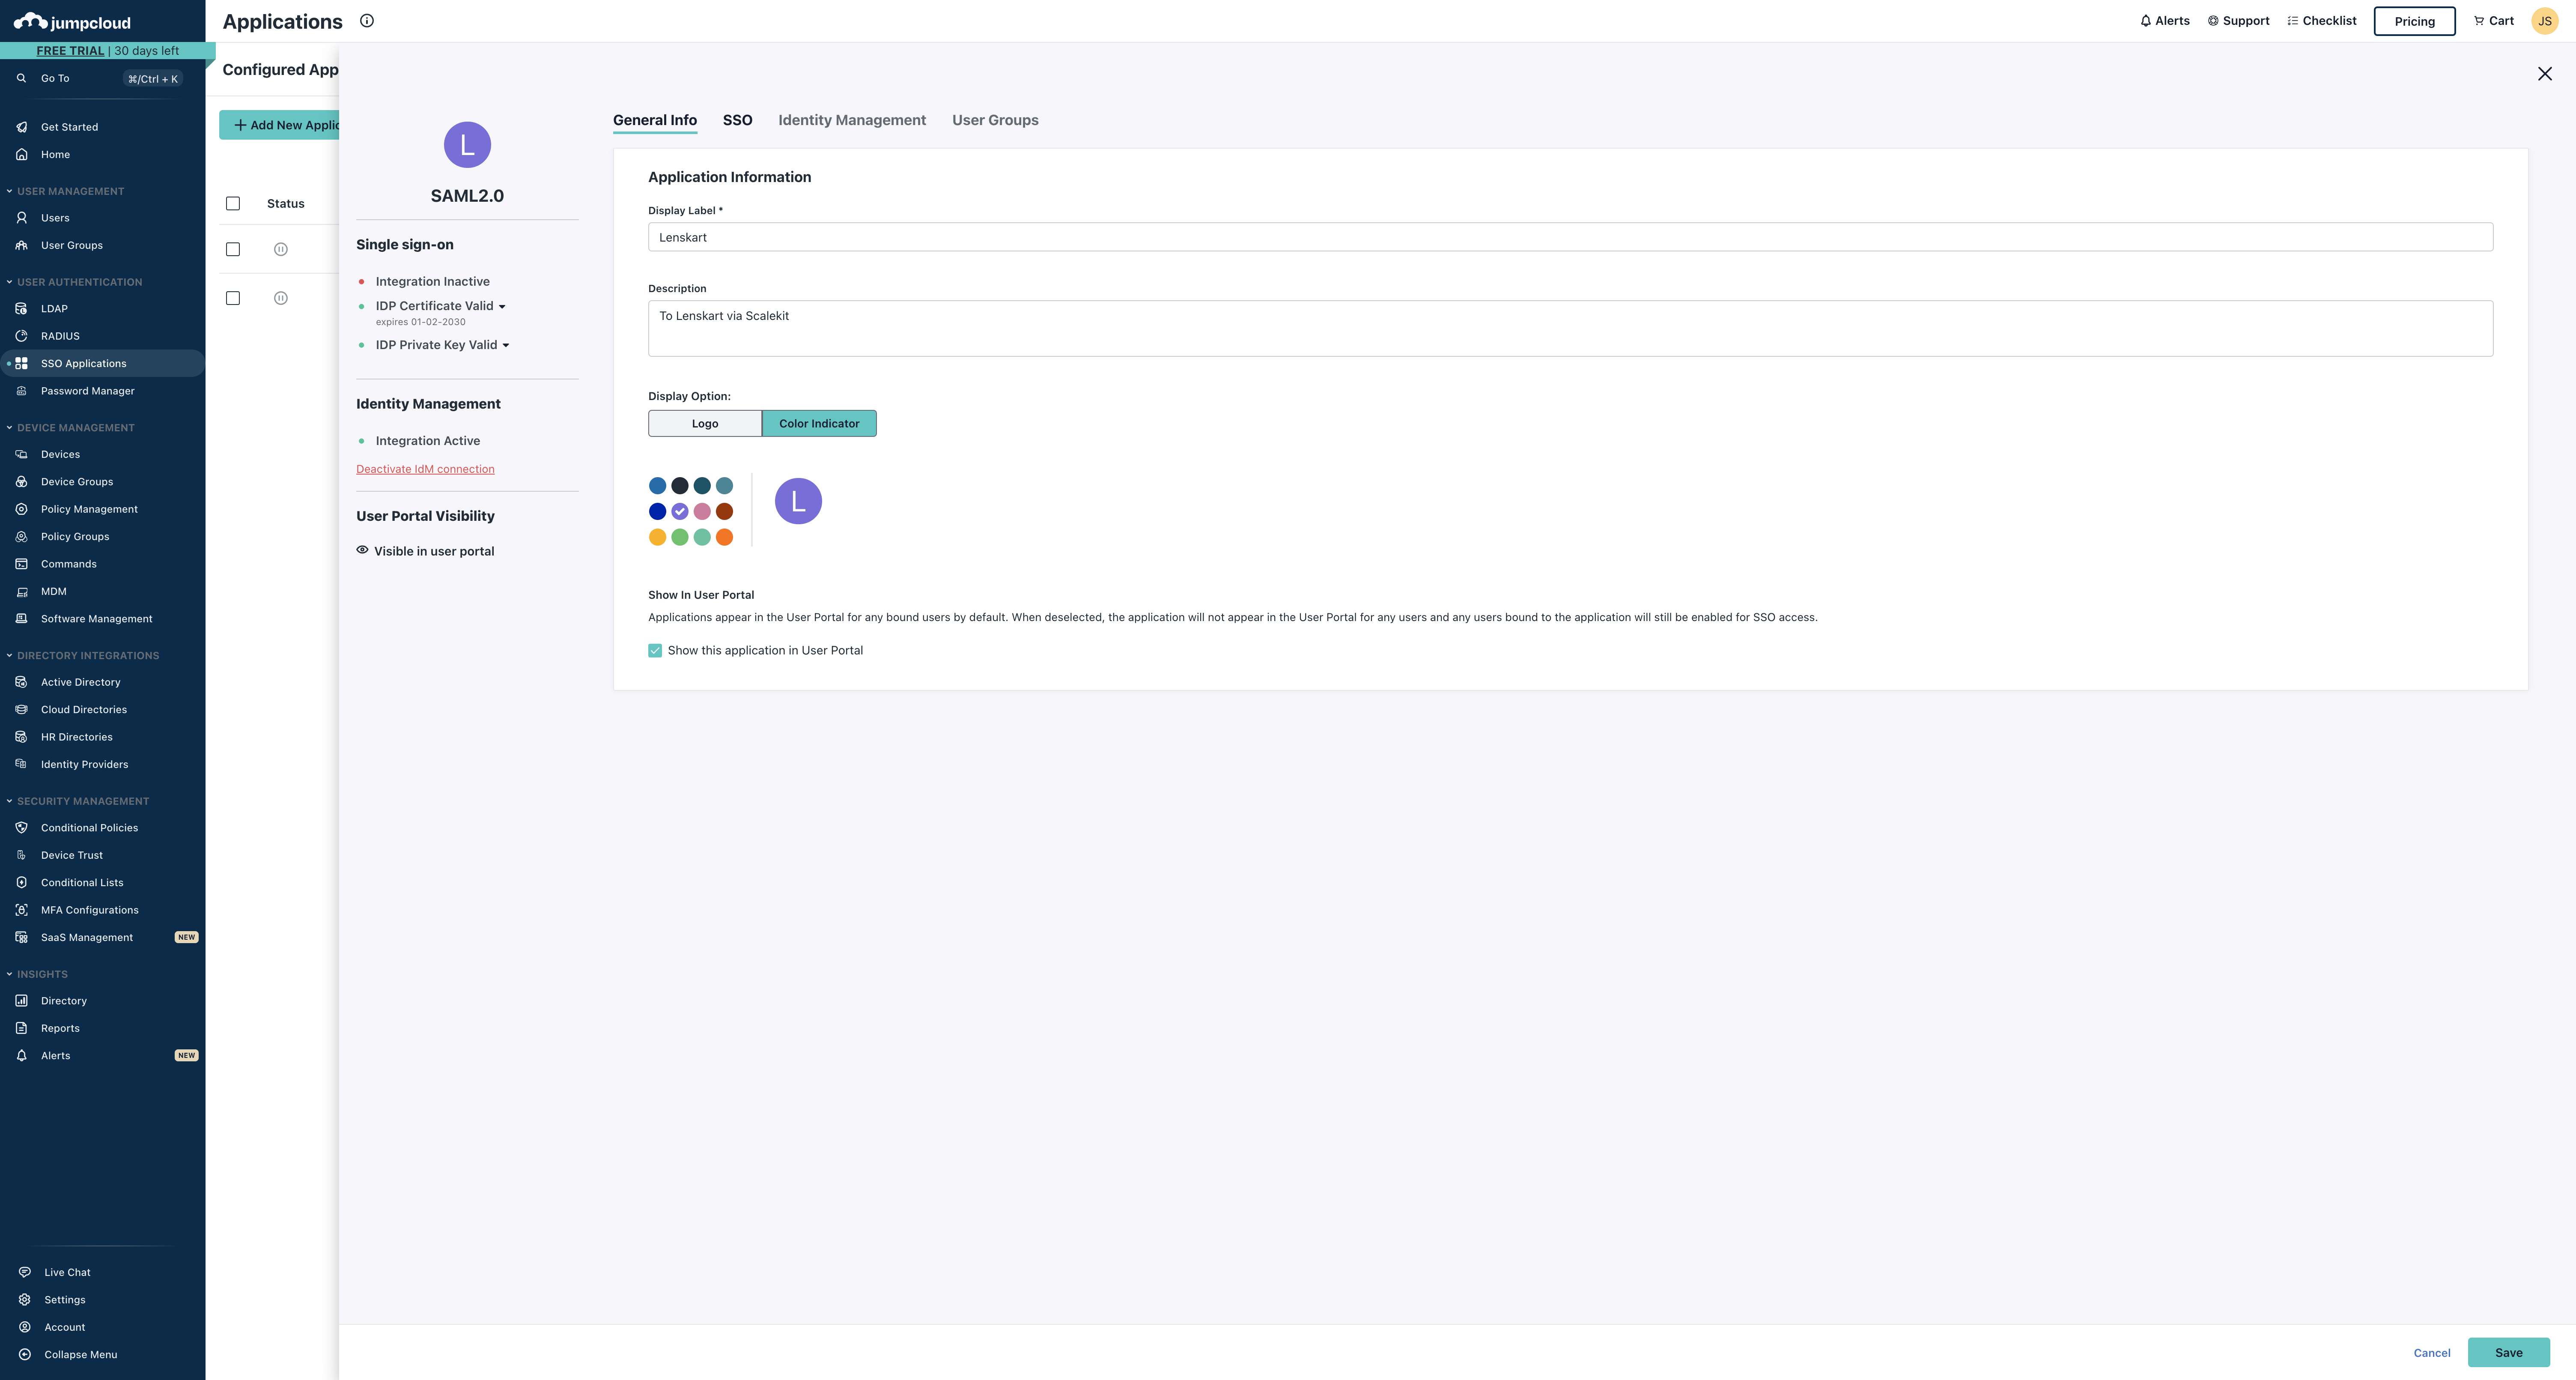Viewport: 2576px width, 1380px height.
Task: Open the Identity Management tab
Action: 852,120
